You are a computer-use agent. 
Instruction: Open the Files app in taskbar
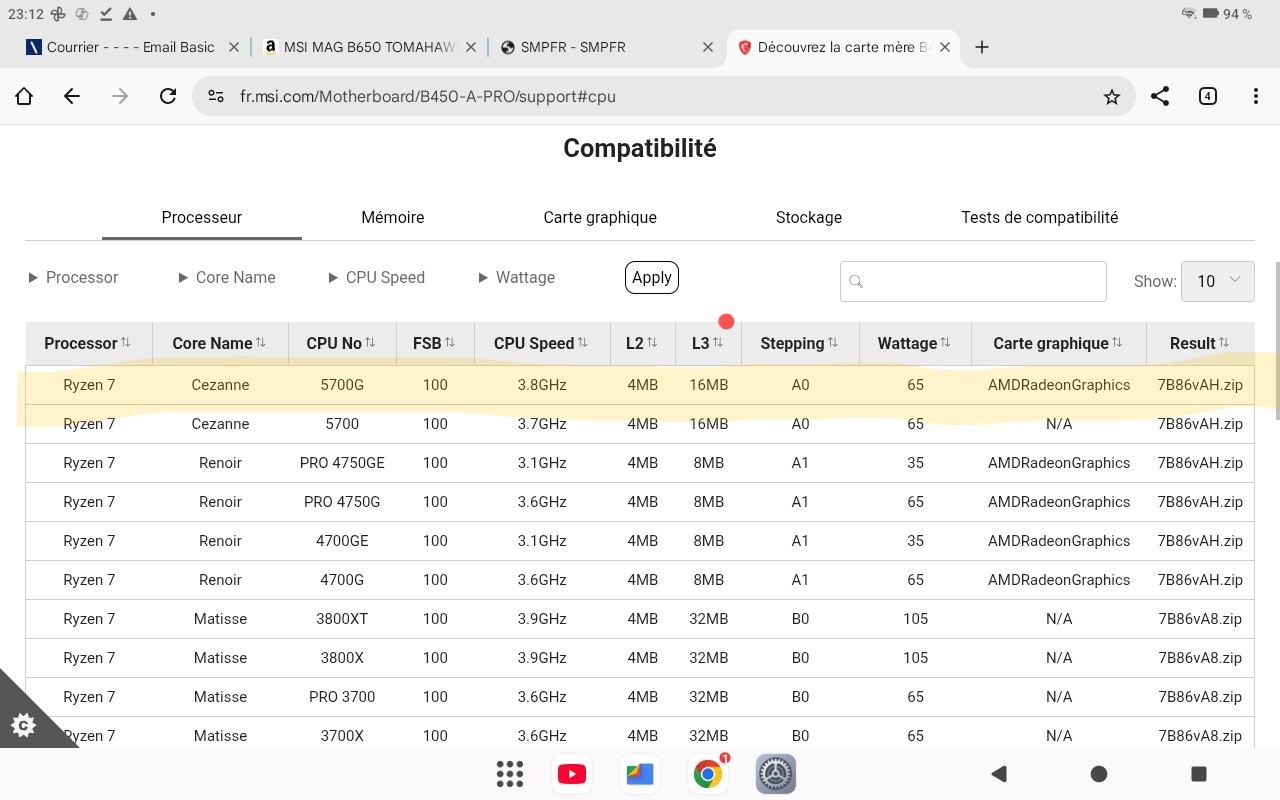pos(640,774)
